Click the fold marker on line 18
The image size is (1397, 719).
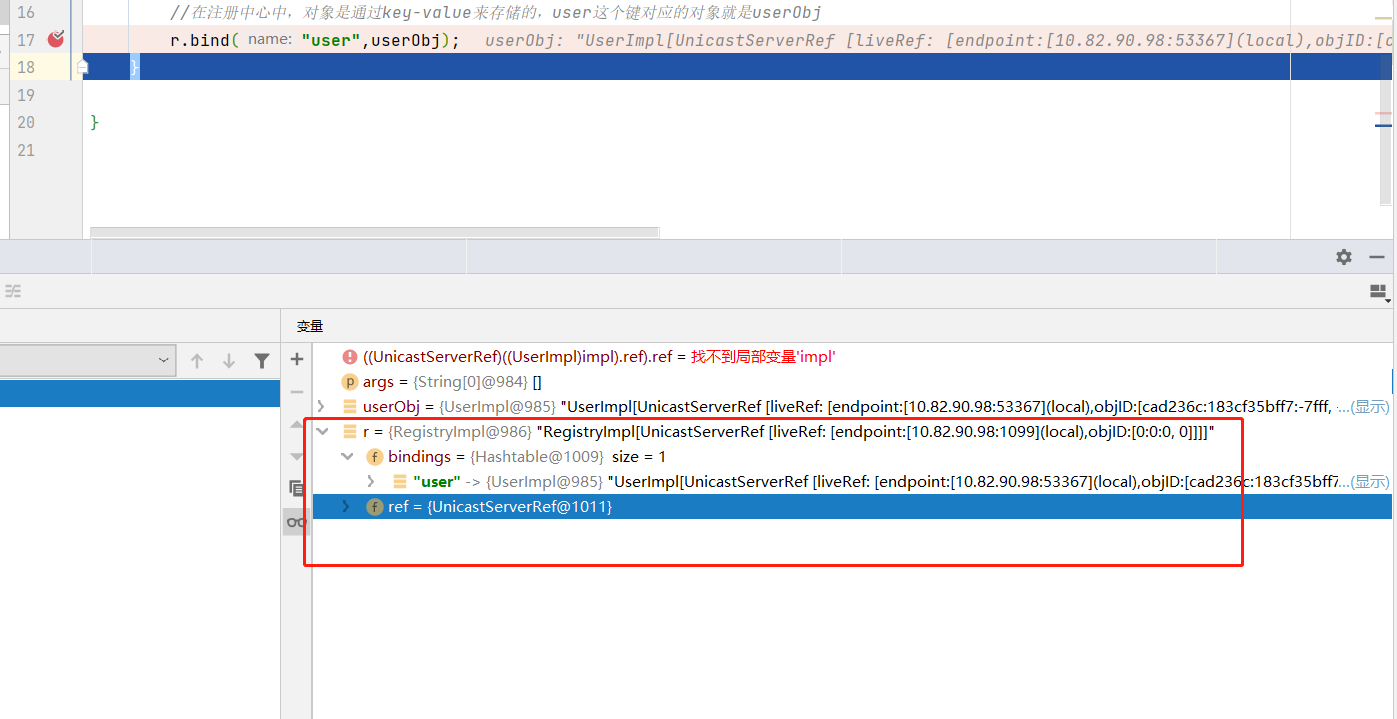pyautogui.click(x=83, y=67)
